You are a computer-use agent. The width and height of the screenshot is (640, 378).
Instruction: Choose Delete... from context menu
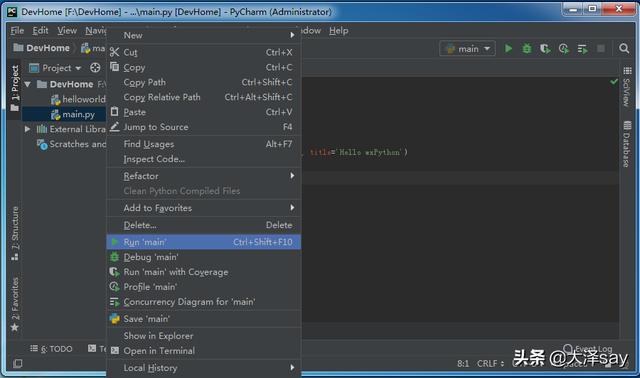(x=204, y=225)
